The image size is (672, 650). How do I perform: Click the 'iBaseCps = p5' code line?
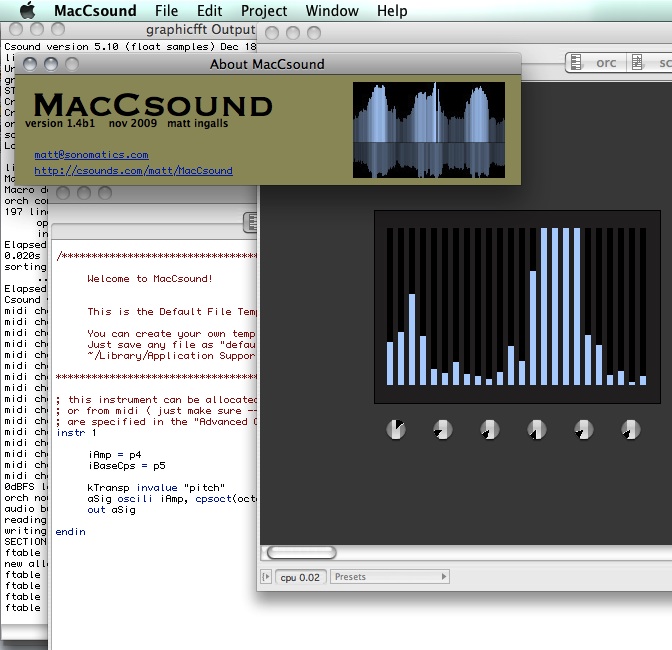click(127, 465)
